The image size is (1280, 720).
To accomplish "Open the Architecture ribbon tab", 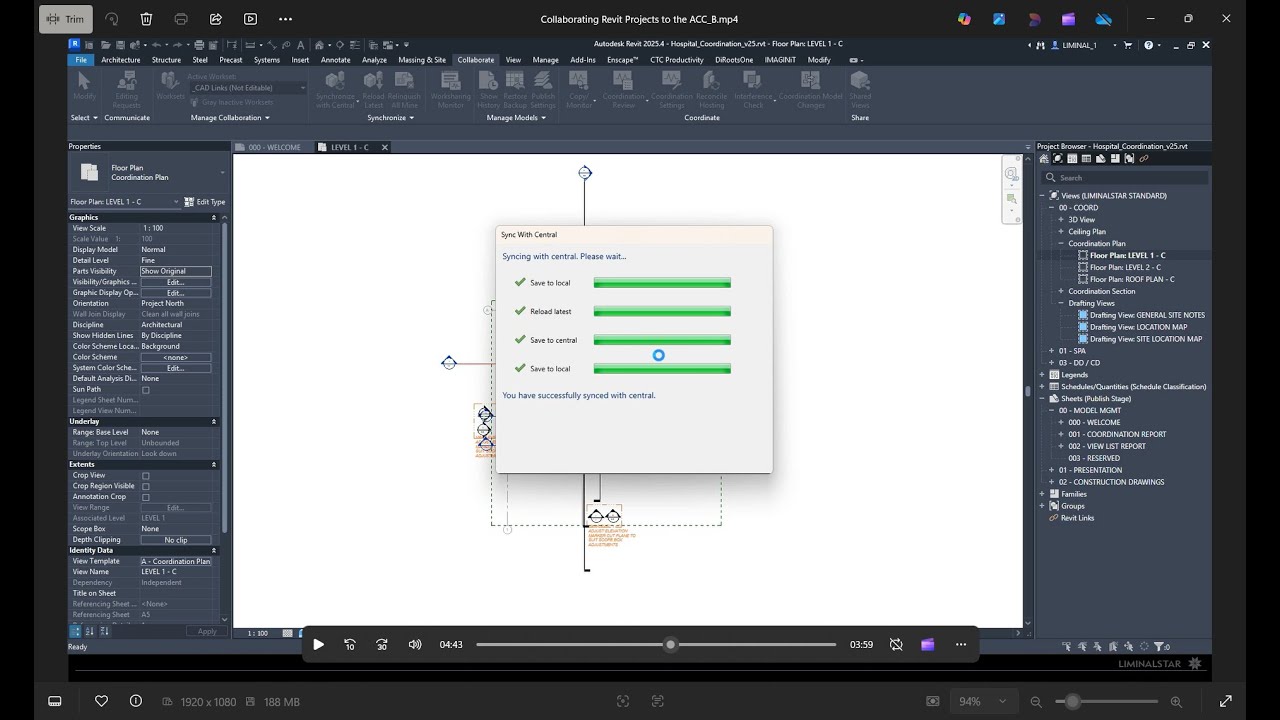I will (121, 60).
